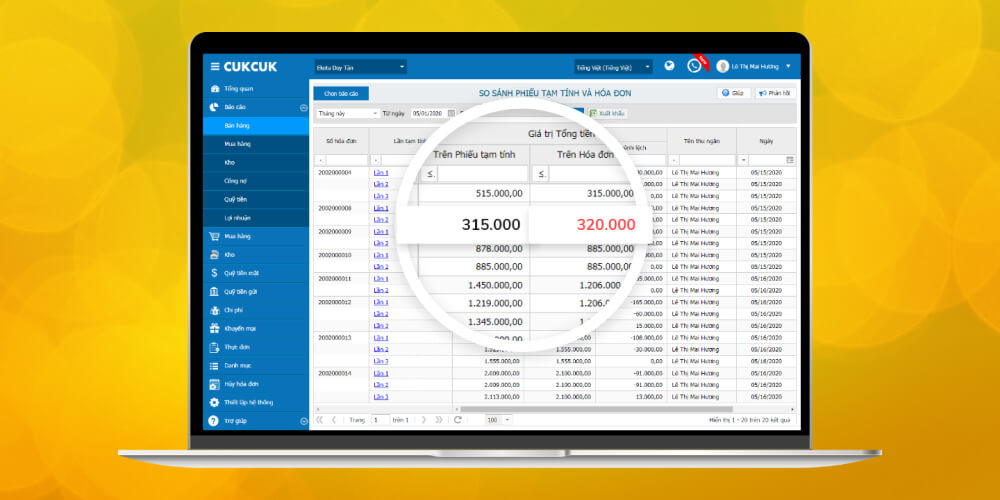
Task: Click the Báo cáo pie chart icon
Action: (x=214, y=107)
